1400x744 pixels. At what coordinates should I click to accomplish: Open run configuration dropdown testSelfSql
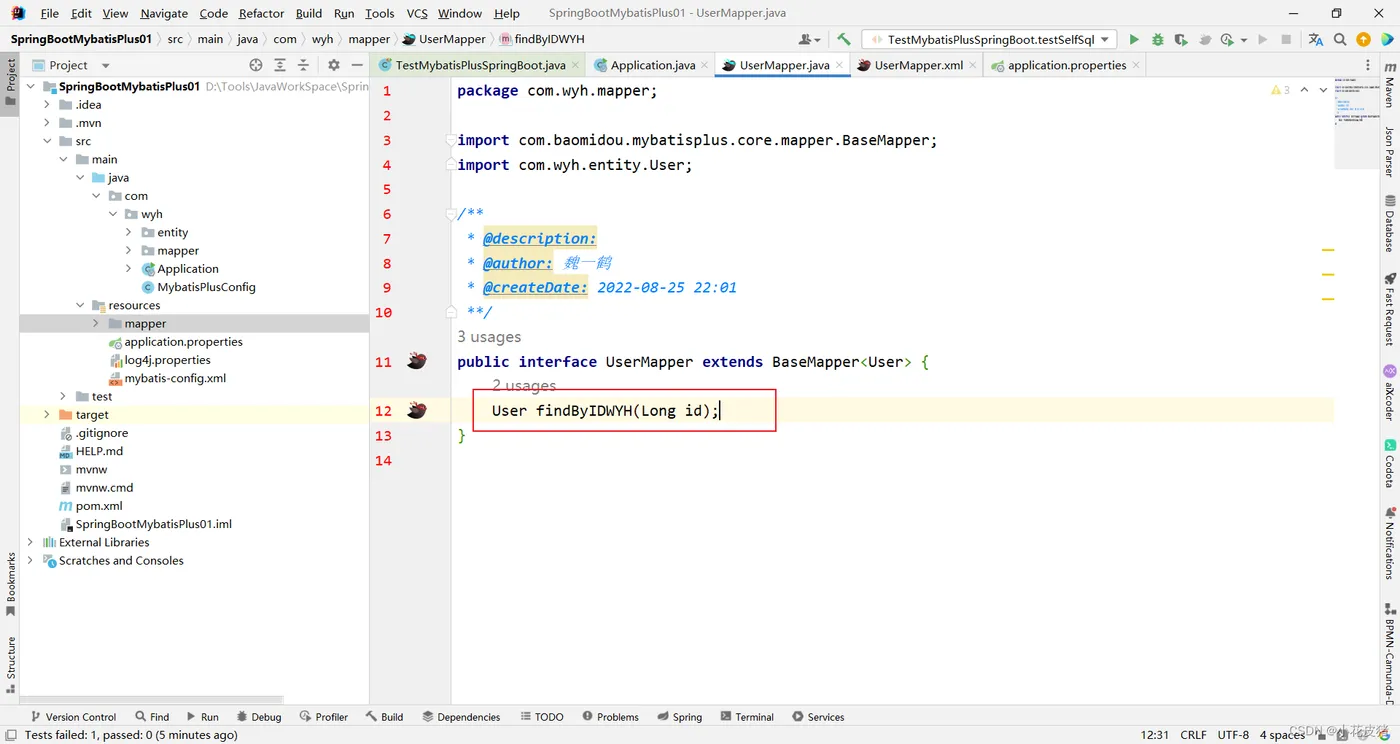click(990, 39)
